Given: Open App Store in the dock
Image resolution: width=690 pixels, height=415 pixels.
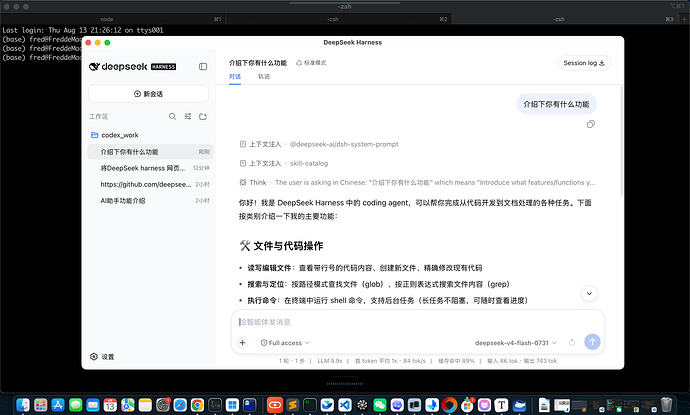Looking at the screenshot, I should click(58, 404).
